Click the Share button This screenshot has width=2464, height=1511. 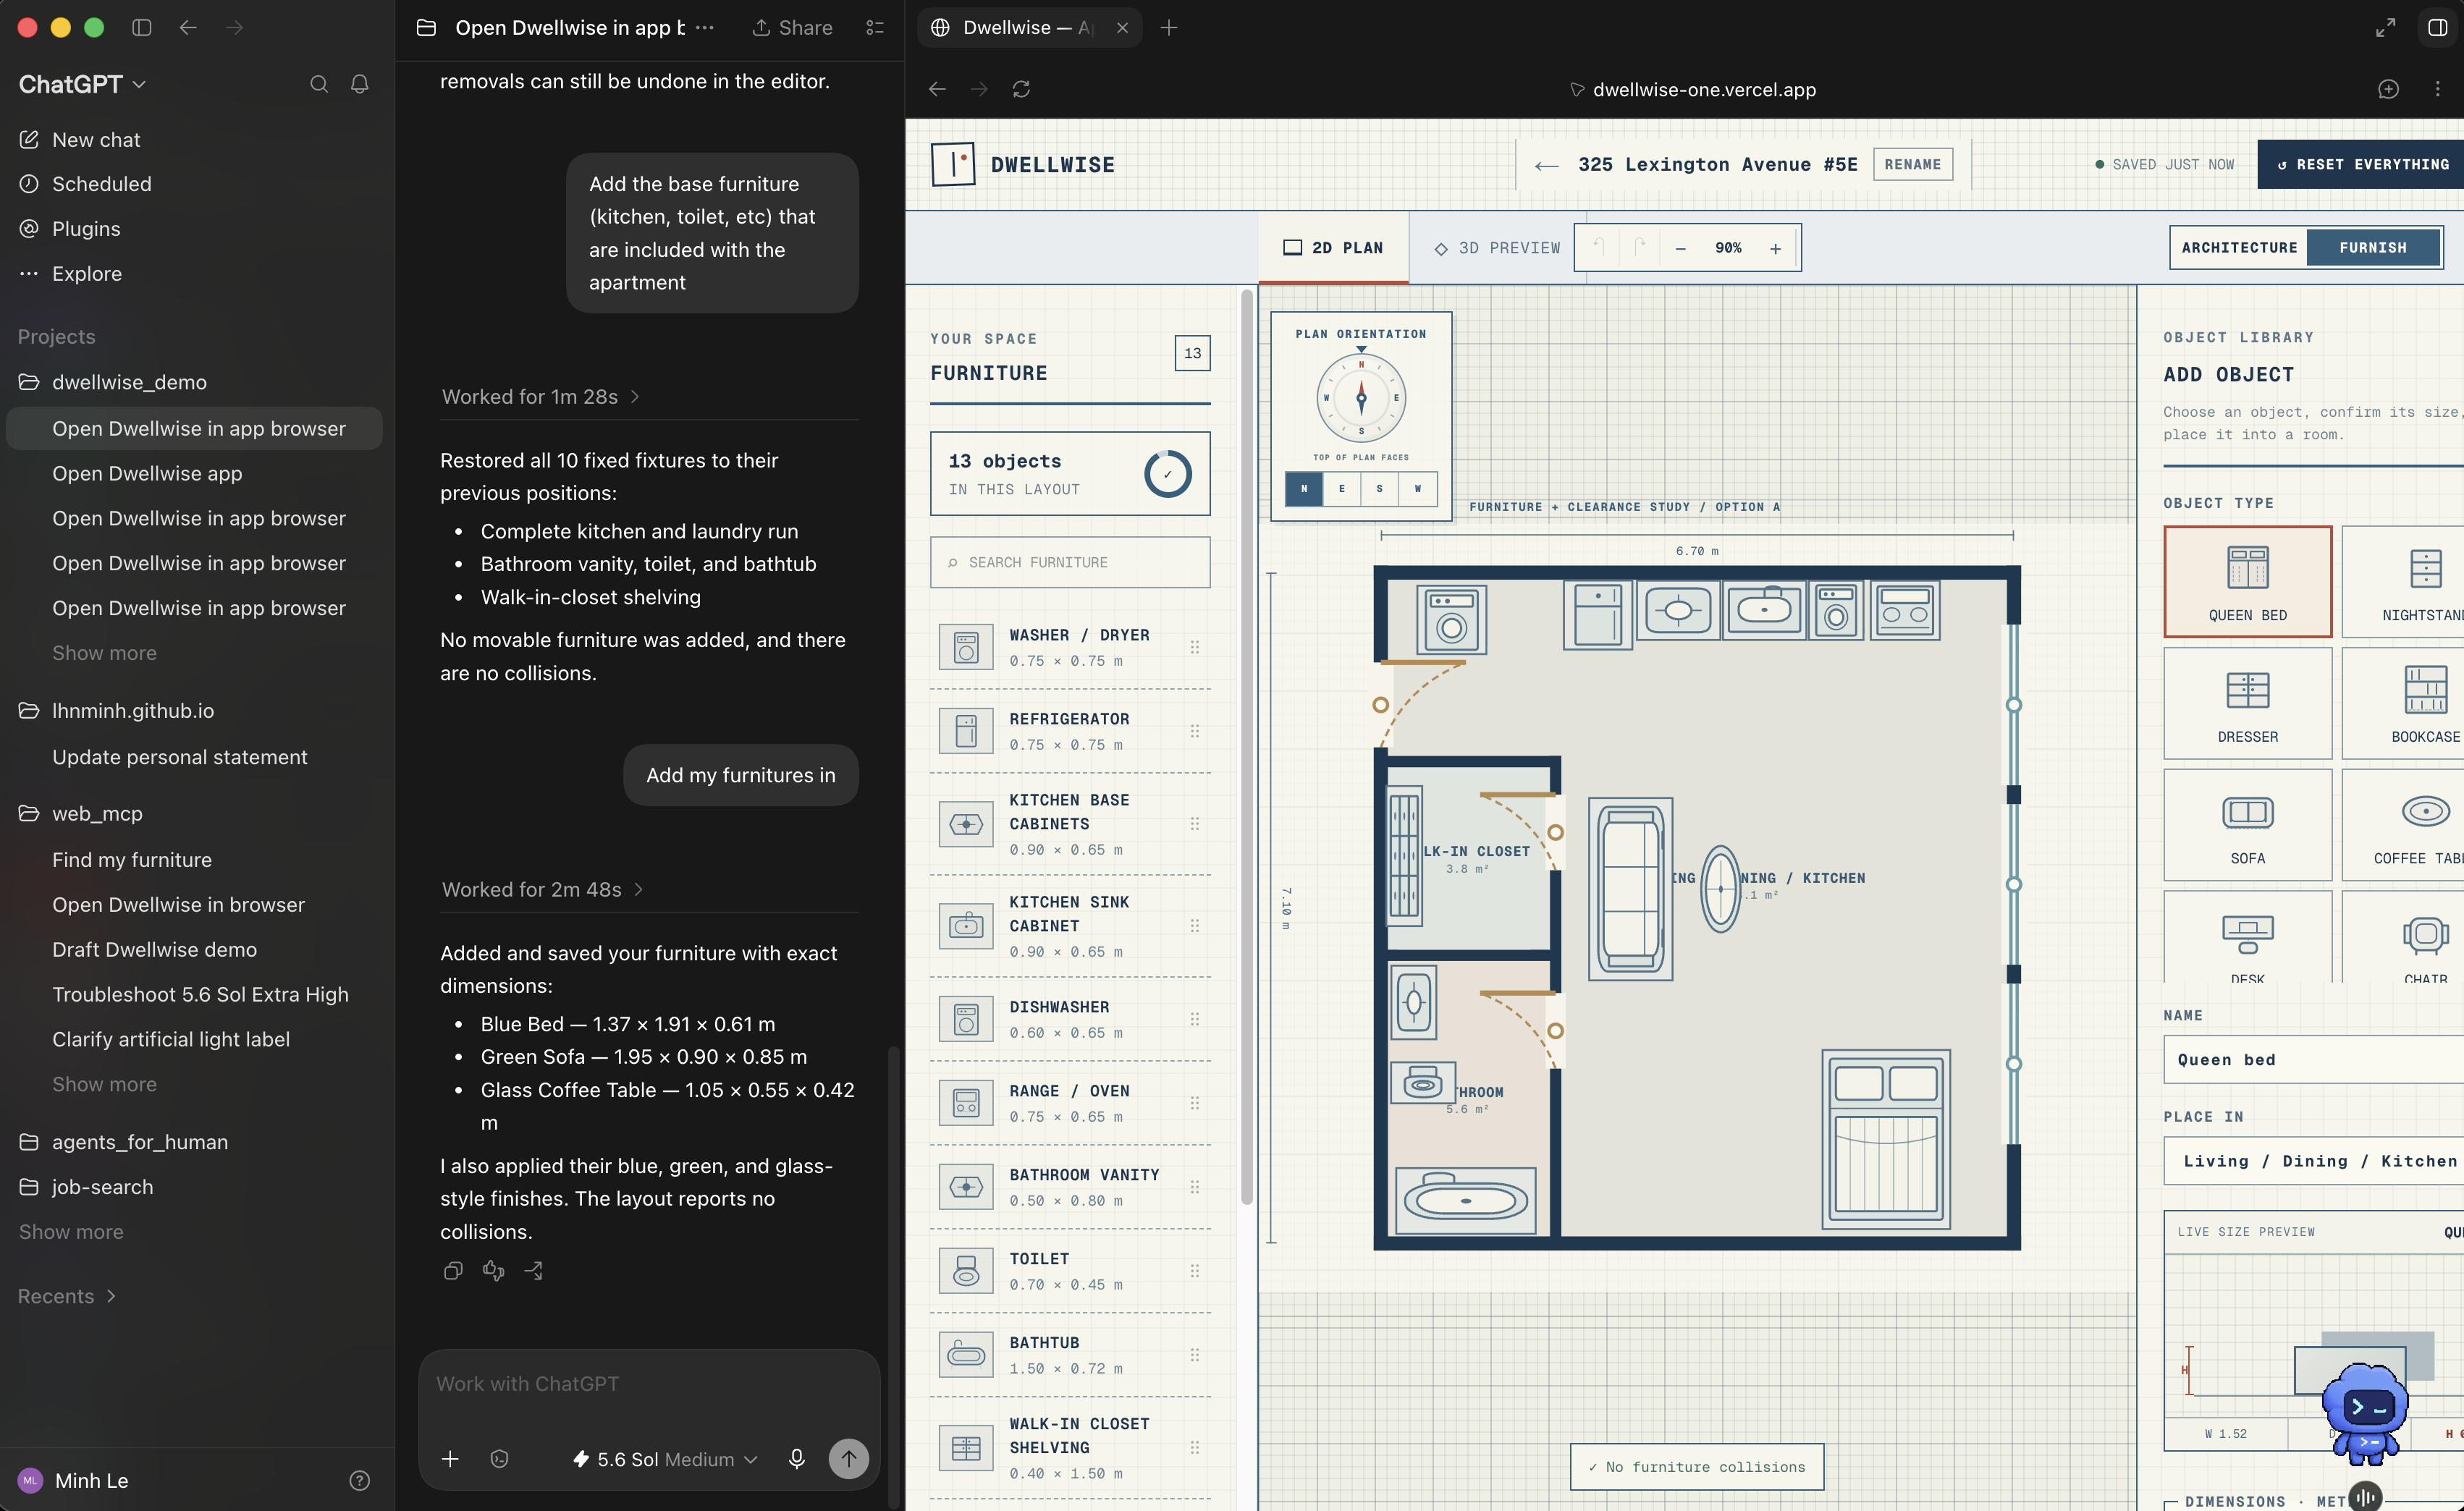pos(792,28)
